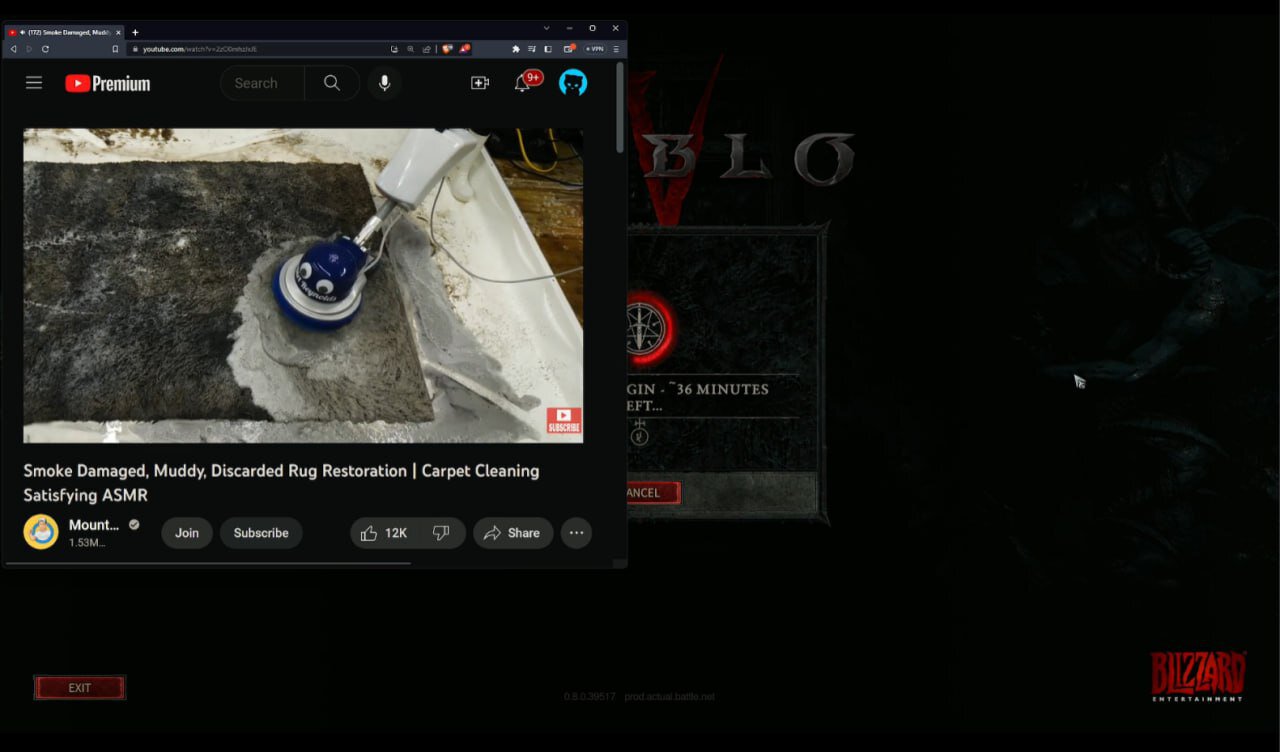Click the Diablo EXIT button
The width and height of the screenshot is (1280, 752).
(80, 688)
